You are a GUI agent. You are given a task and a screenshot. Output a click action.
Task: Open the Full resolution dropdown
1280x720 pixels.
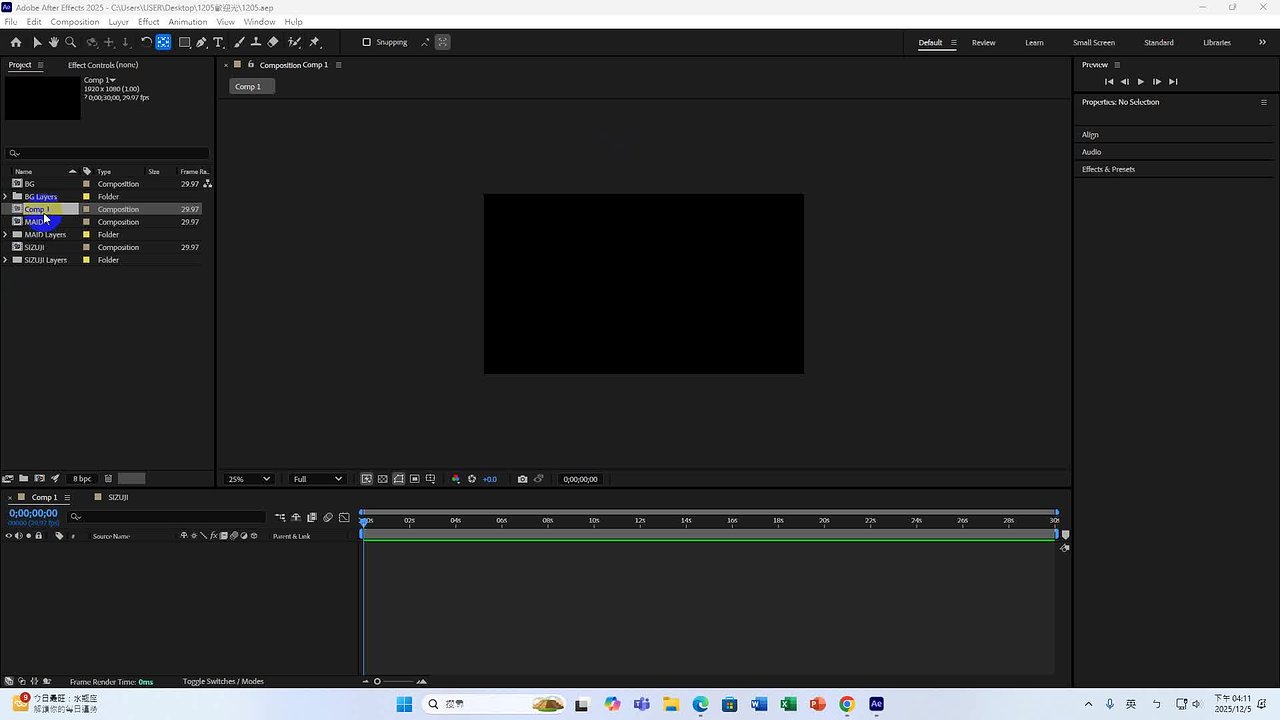click(317, 479)
